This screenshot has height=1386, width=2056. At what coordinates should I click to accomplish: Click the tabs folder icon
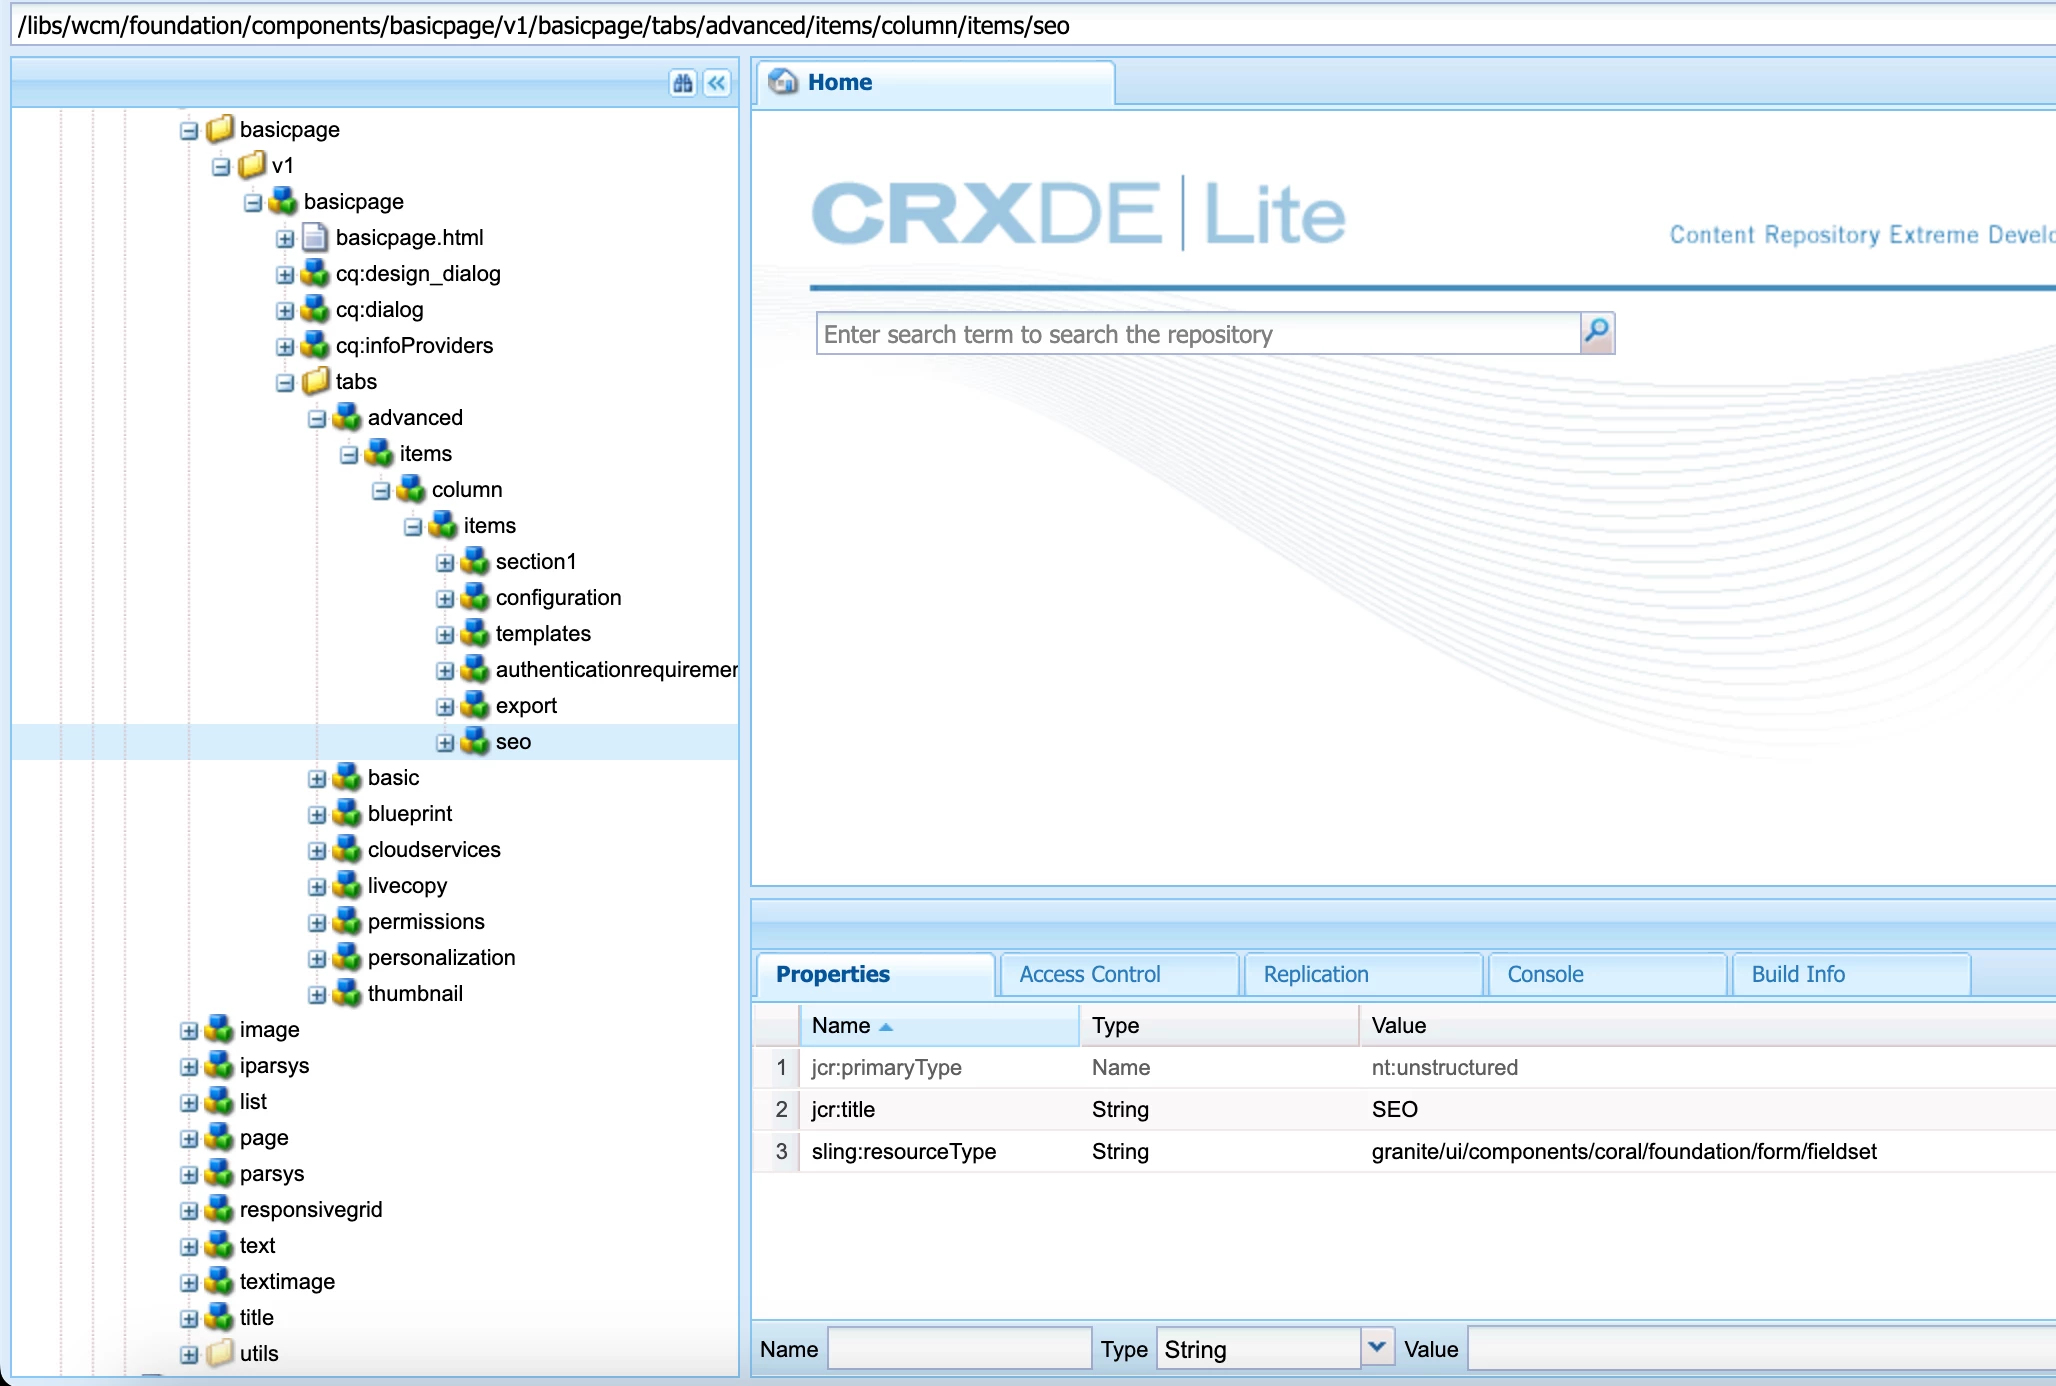(x=315, y=381)
